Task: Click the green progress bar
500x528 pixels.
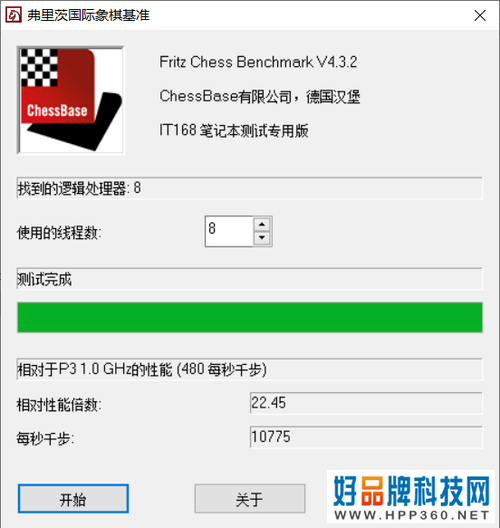Action: 250,317
